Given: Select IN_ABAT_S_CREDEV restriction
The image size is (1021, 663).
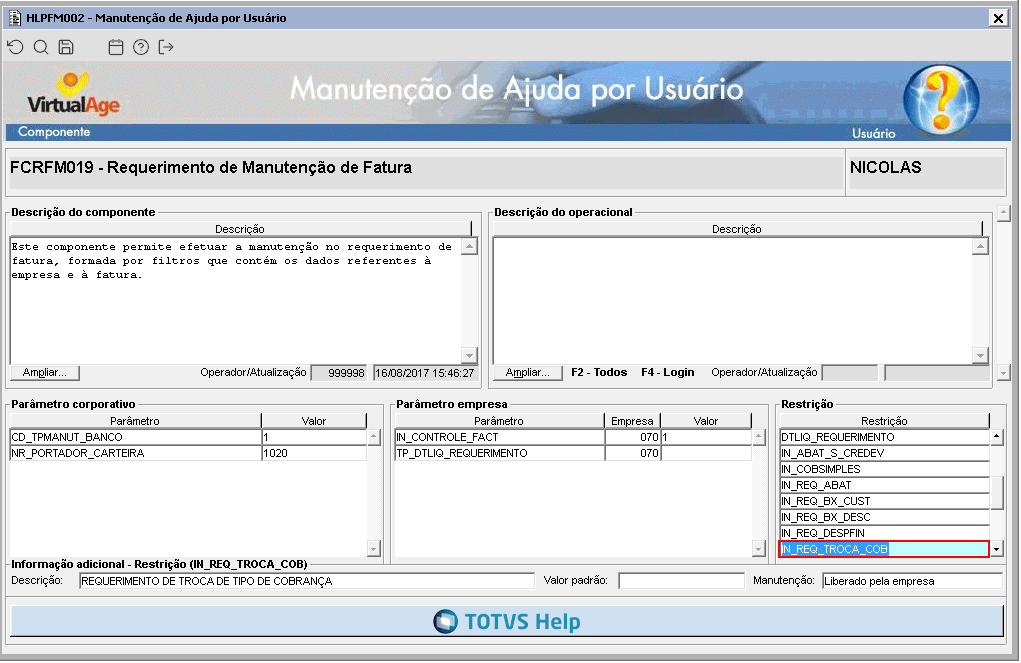Looking at the screenshot, I should [x=884, y=453].
